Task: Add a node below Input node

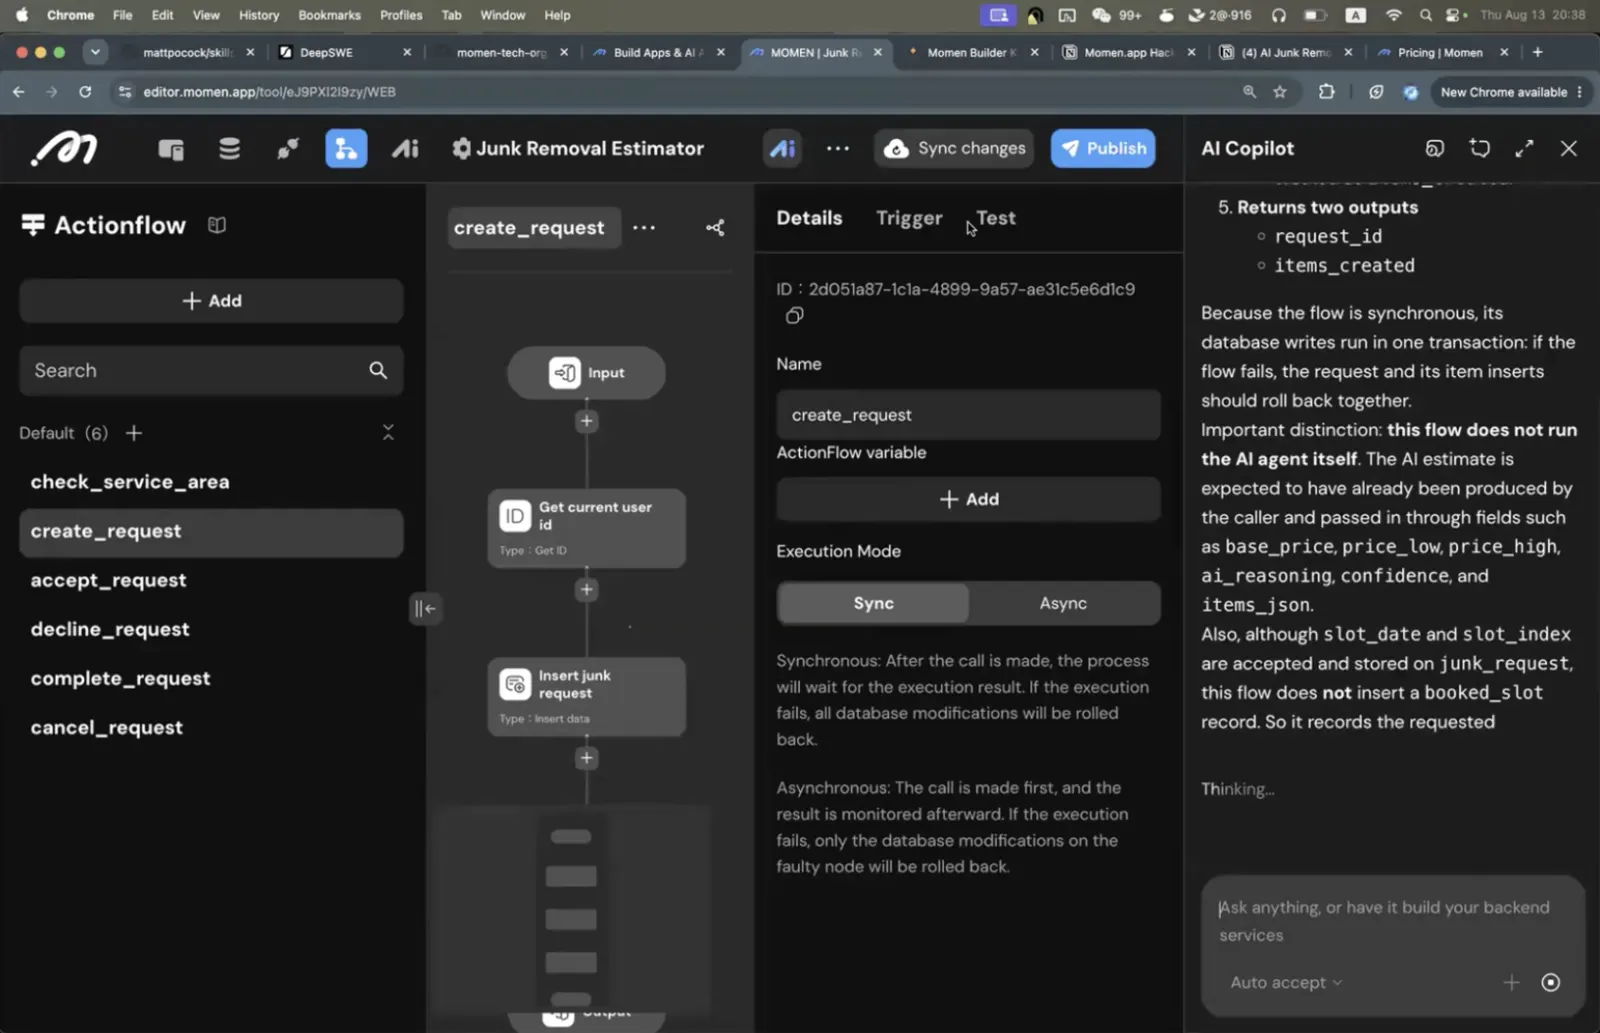Action: (587, 421)
